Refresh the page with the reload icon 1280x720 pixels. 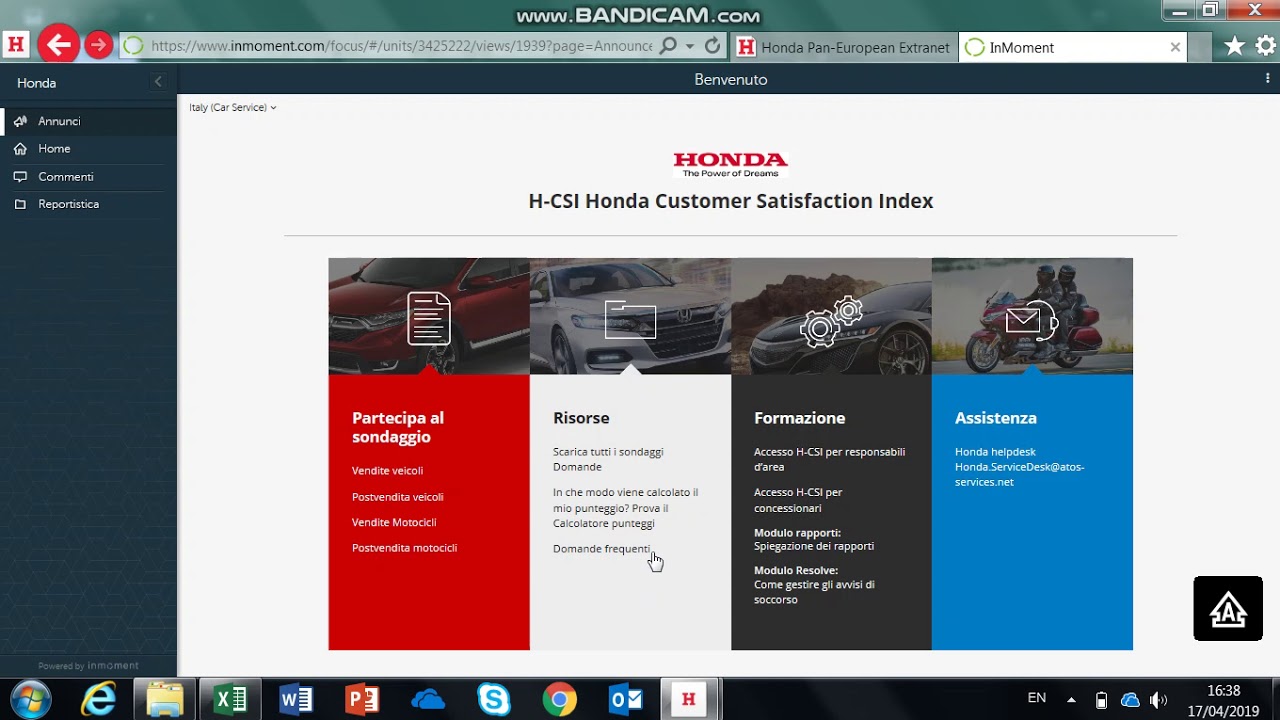712,46
